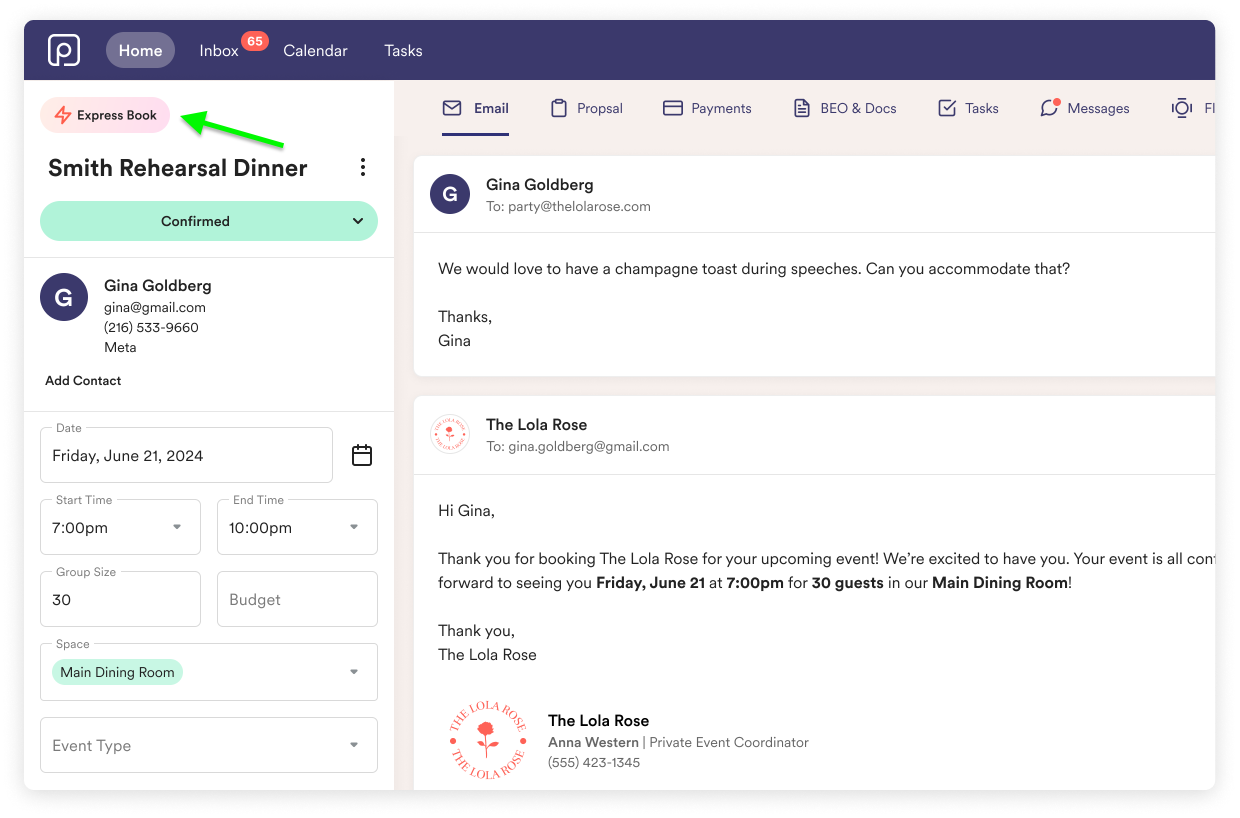Open the End Time dropdown
This screenshot has height=818, width=1240.
[x=297, y=527]
